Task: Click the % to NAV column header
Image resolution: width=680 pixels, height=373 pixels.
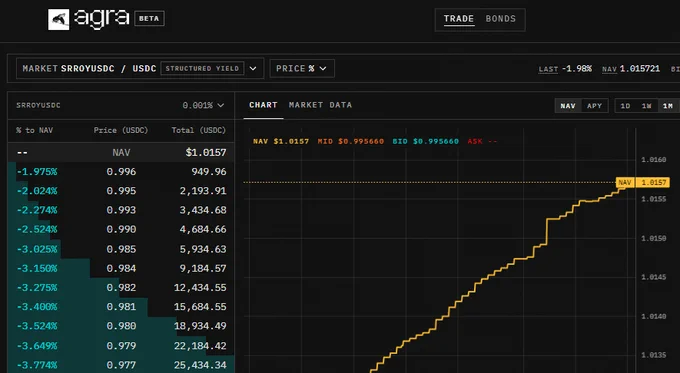Action: [34, 130]
